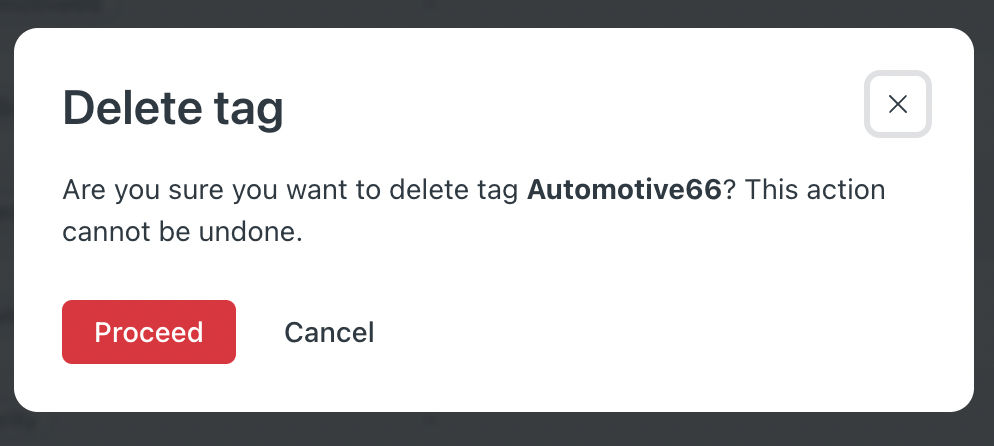Click the dark backdrop above the dialog
The width and height of the screenshot is (994, 446).
[497, 13]
